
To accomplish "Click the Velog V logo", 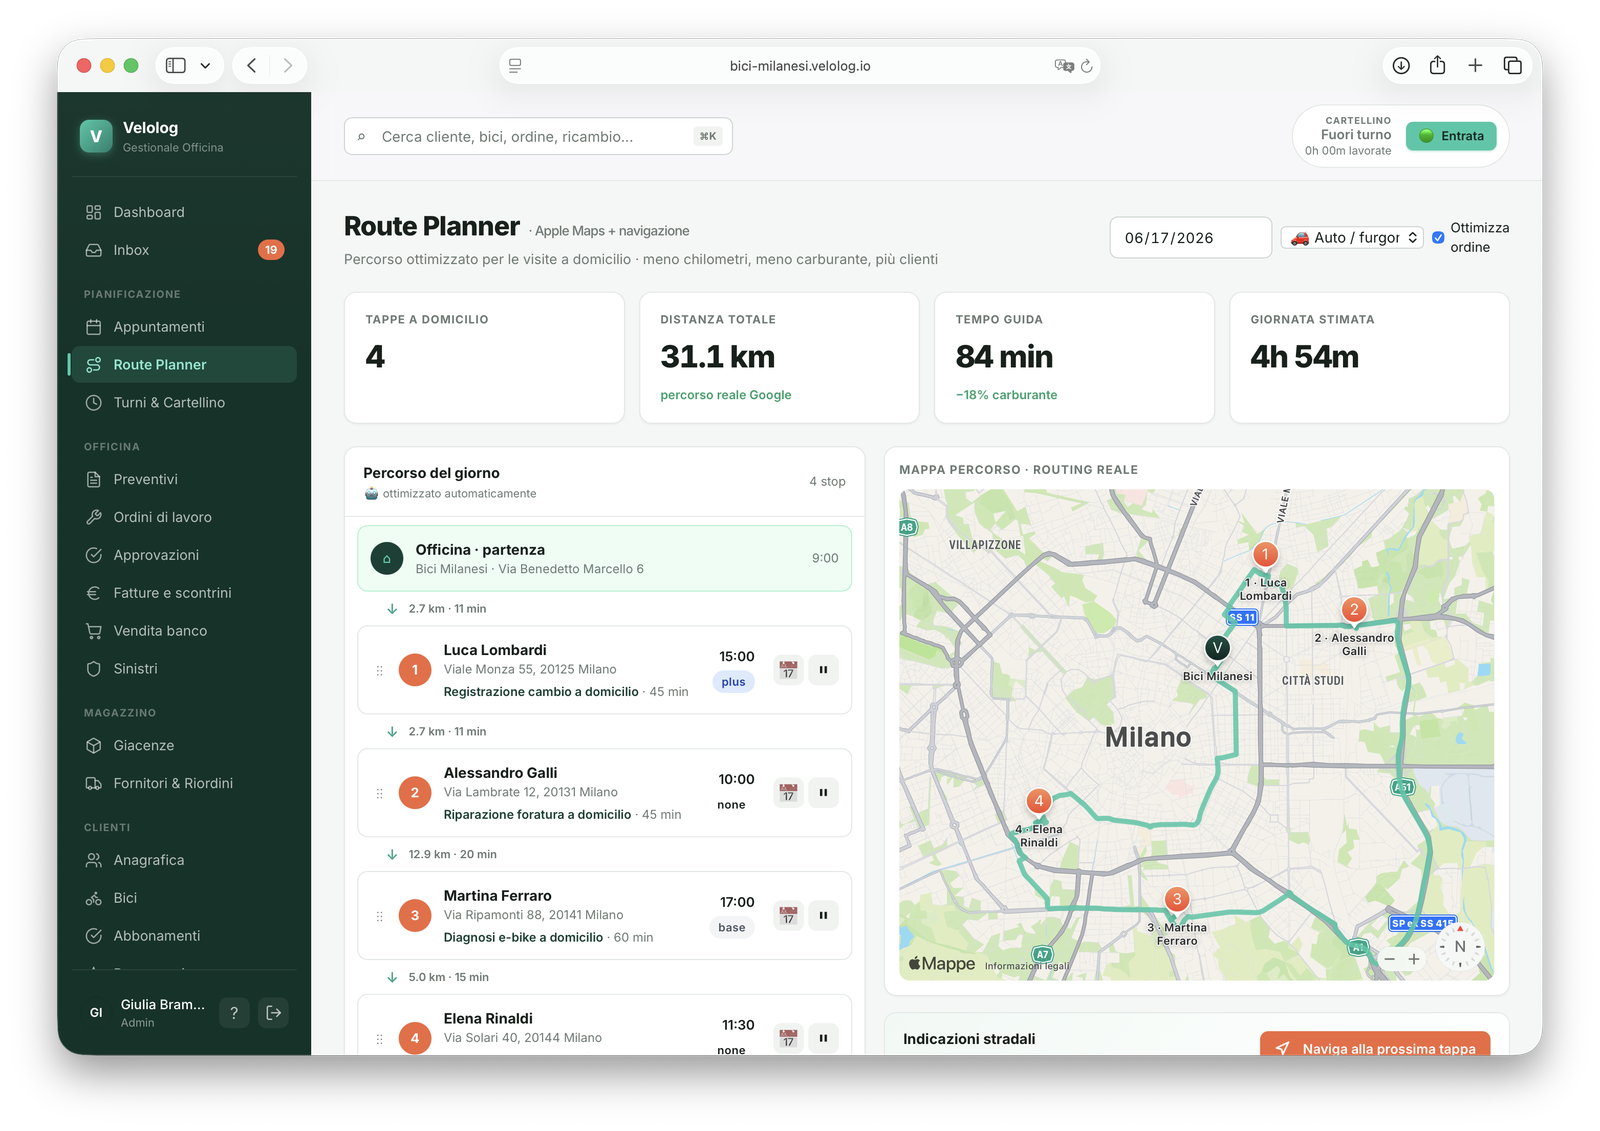I will click(96, 137).
